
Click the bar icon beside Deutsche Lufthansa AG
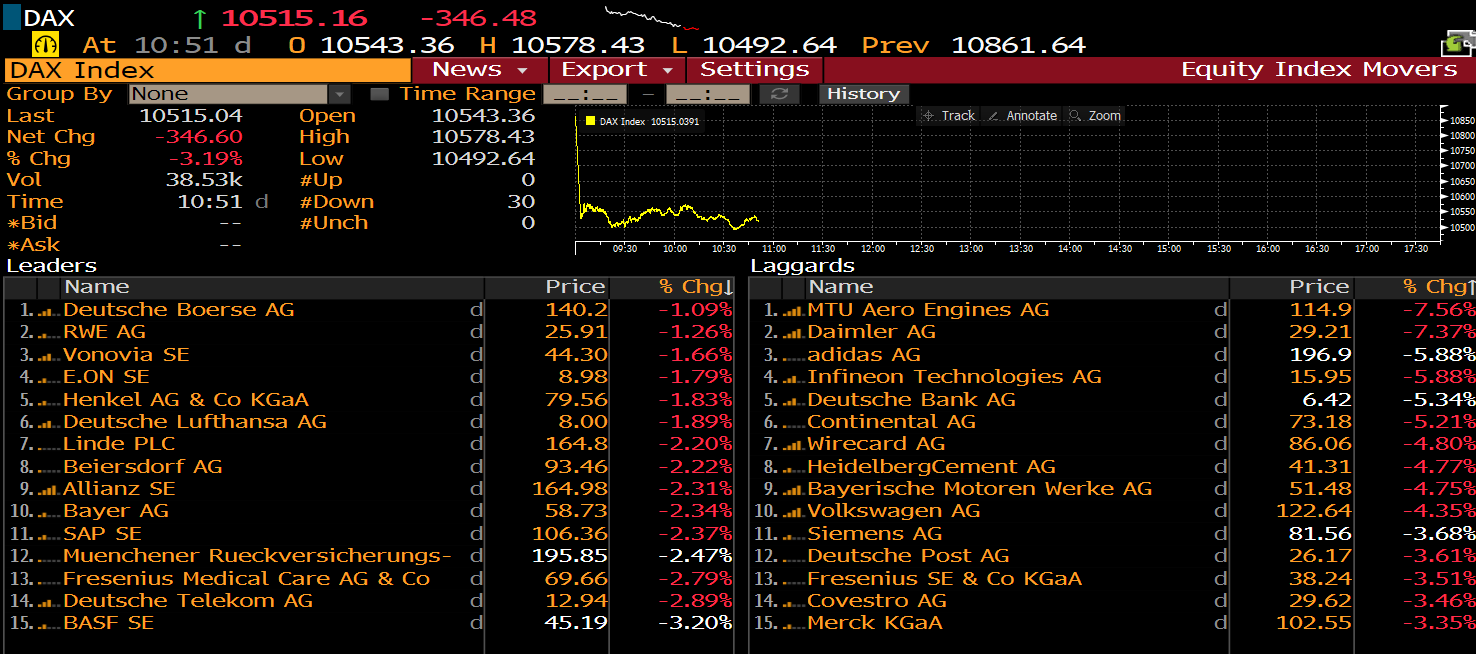click(x=48, y=423)
